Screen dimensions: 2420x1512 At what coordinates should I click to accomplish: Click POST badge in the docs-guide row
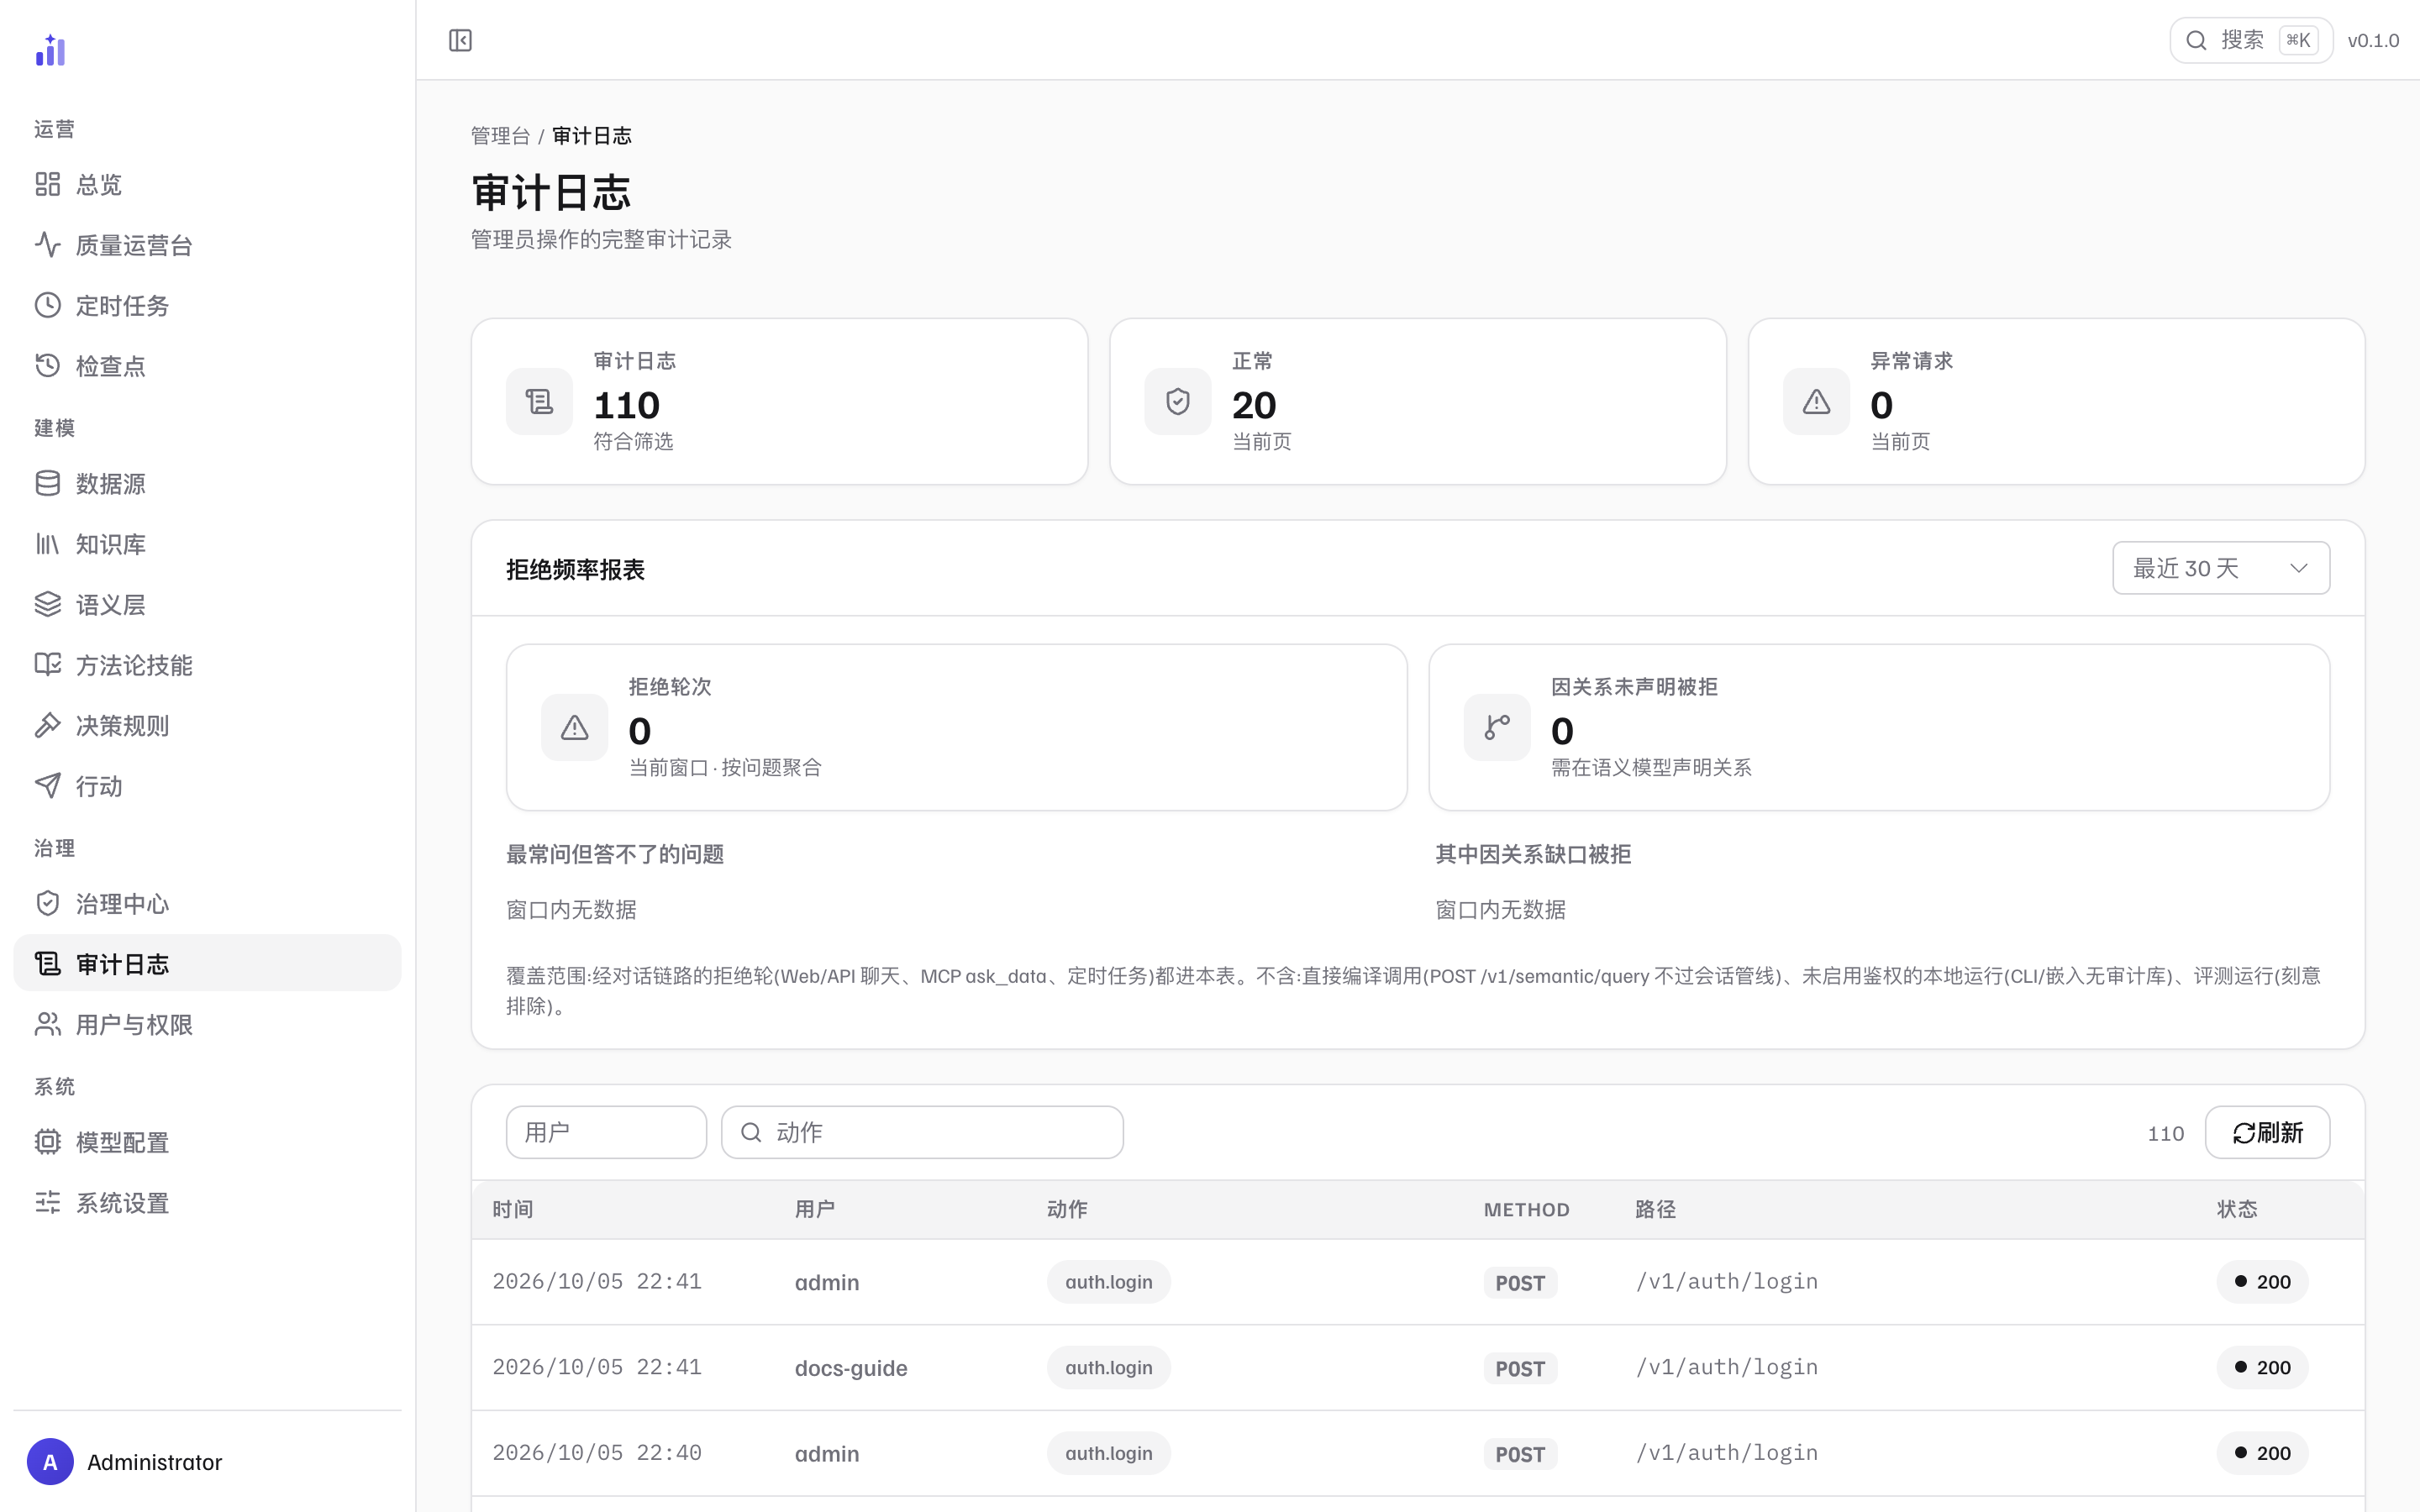[1520, 1369]
